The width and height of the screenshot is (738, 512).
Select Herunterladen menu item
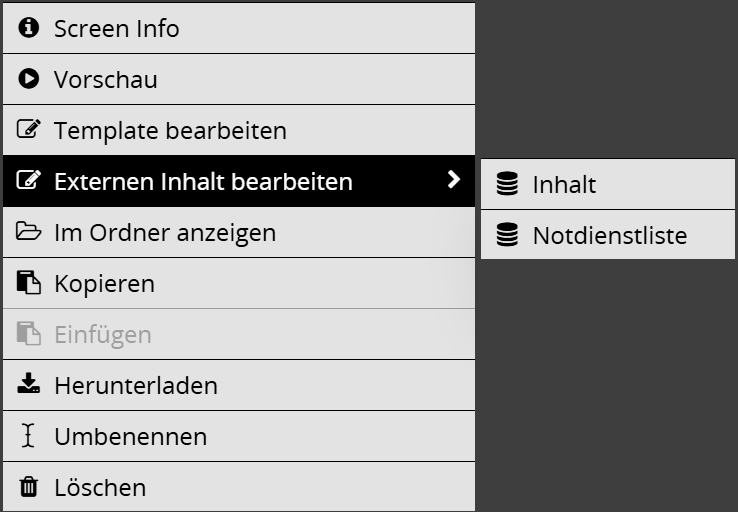pyautogui.click(x=136, y=385)
